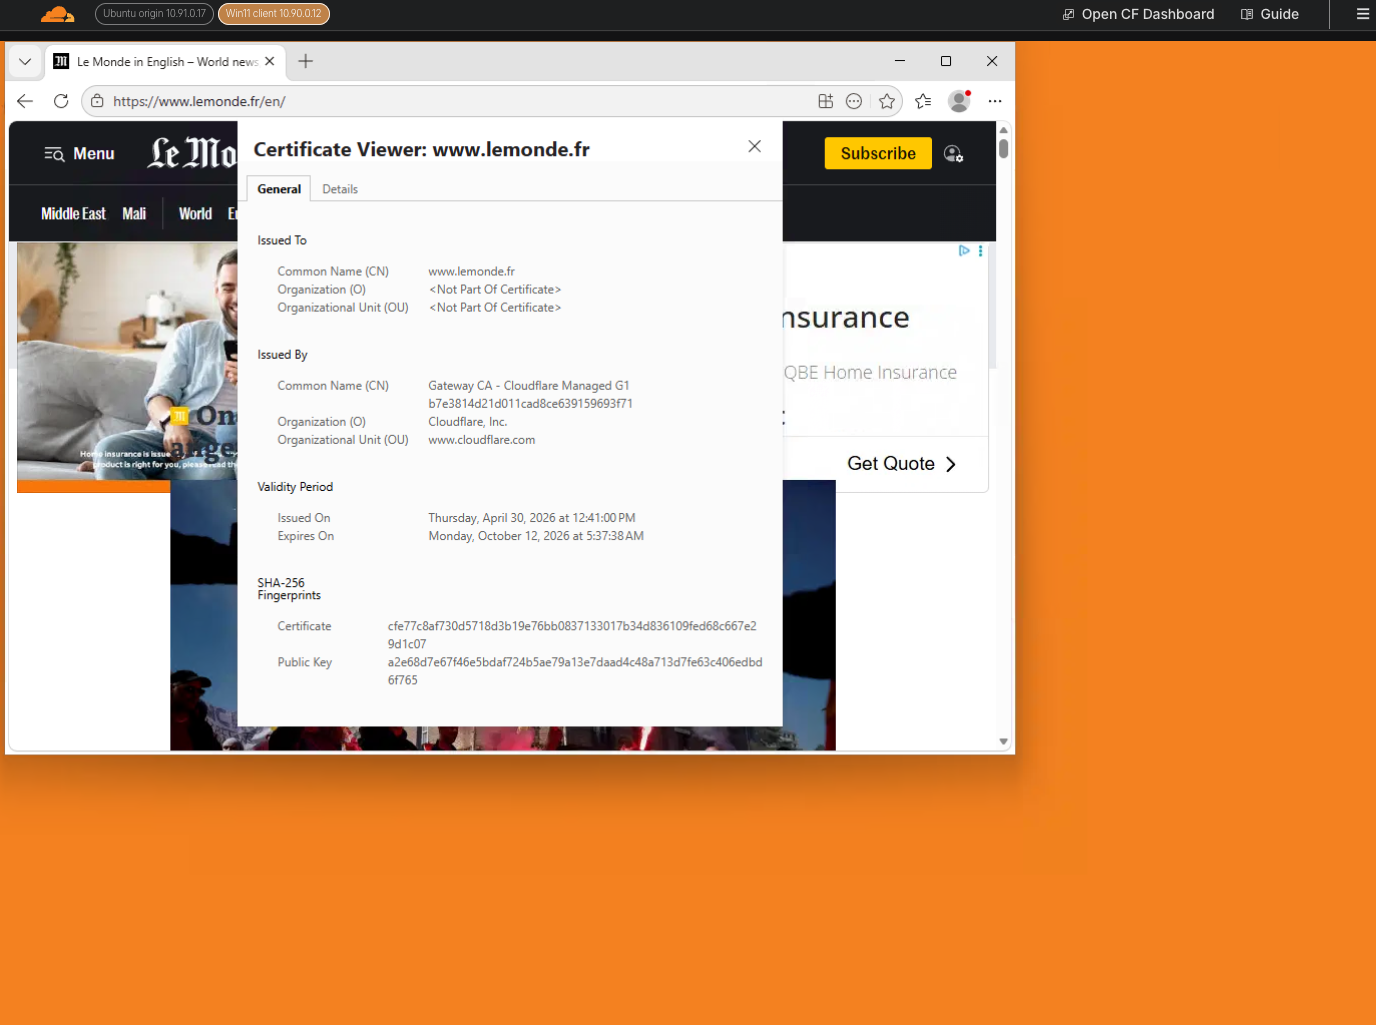The height and width of the screenshot is (1025, 1376).
Task: Go back in the browser
Action: [25, 101]
